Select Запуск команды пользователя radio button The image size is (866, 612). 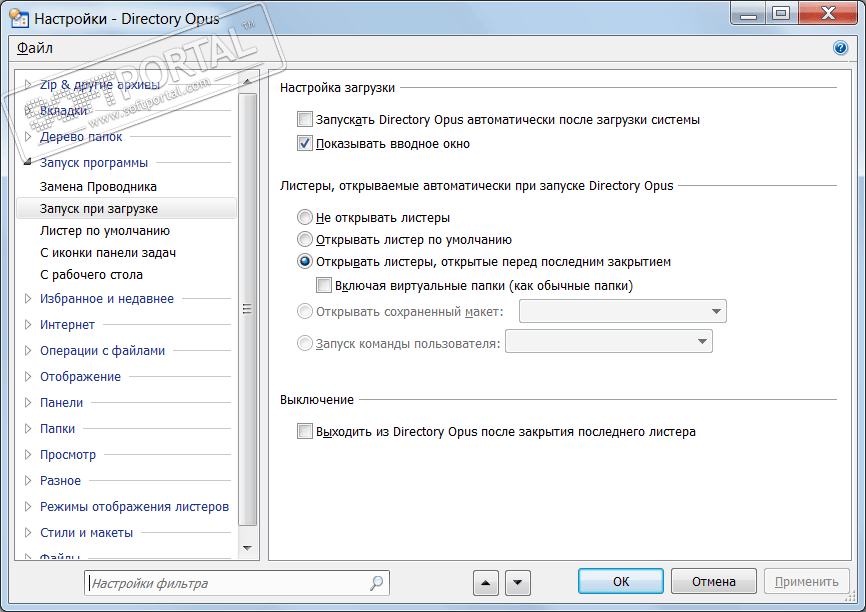[x=304, y=343]
